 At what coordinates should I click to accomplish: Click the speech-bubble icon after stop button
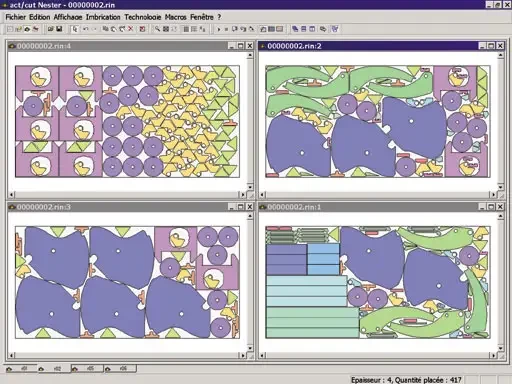click(235, 29)
